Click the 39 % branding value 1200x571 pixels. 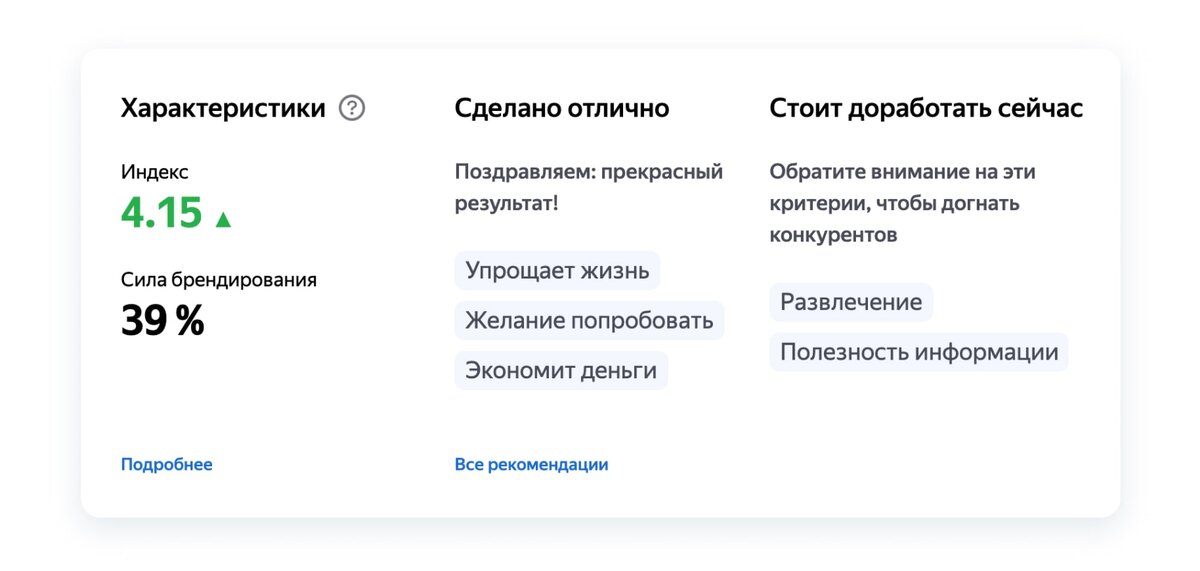pos(163,321)
